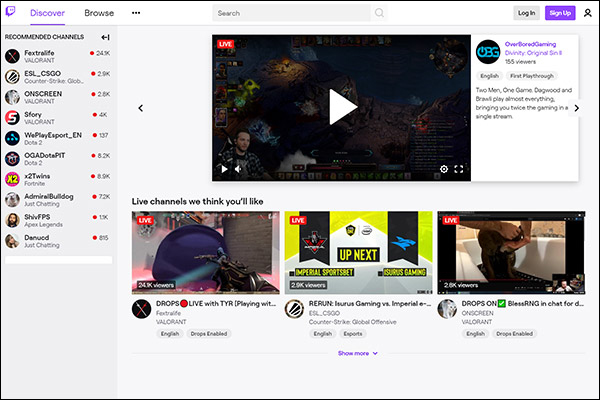Select x2Twins name in sidebar
This screenshot has height=400, width=600.
click(37, 176)
